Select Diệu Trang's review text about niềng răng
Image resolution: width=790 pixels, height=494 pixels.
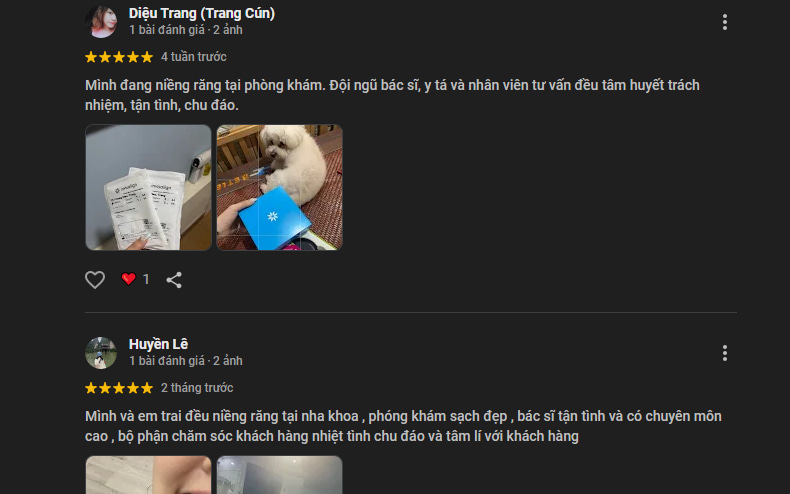point(392,95)
